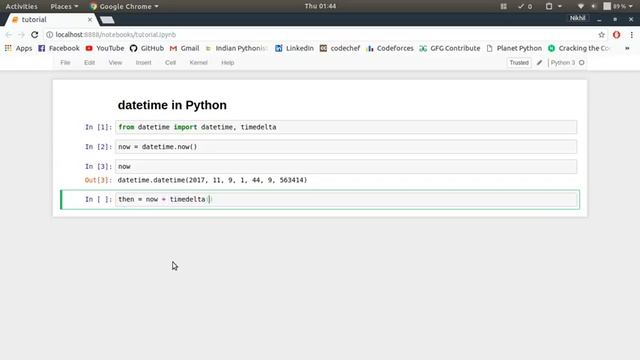Open the Opera extension icon
Image resolution: width=640 pixels, height=360 pixels.
(x=616, y=35)
